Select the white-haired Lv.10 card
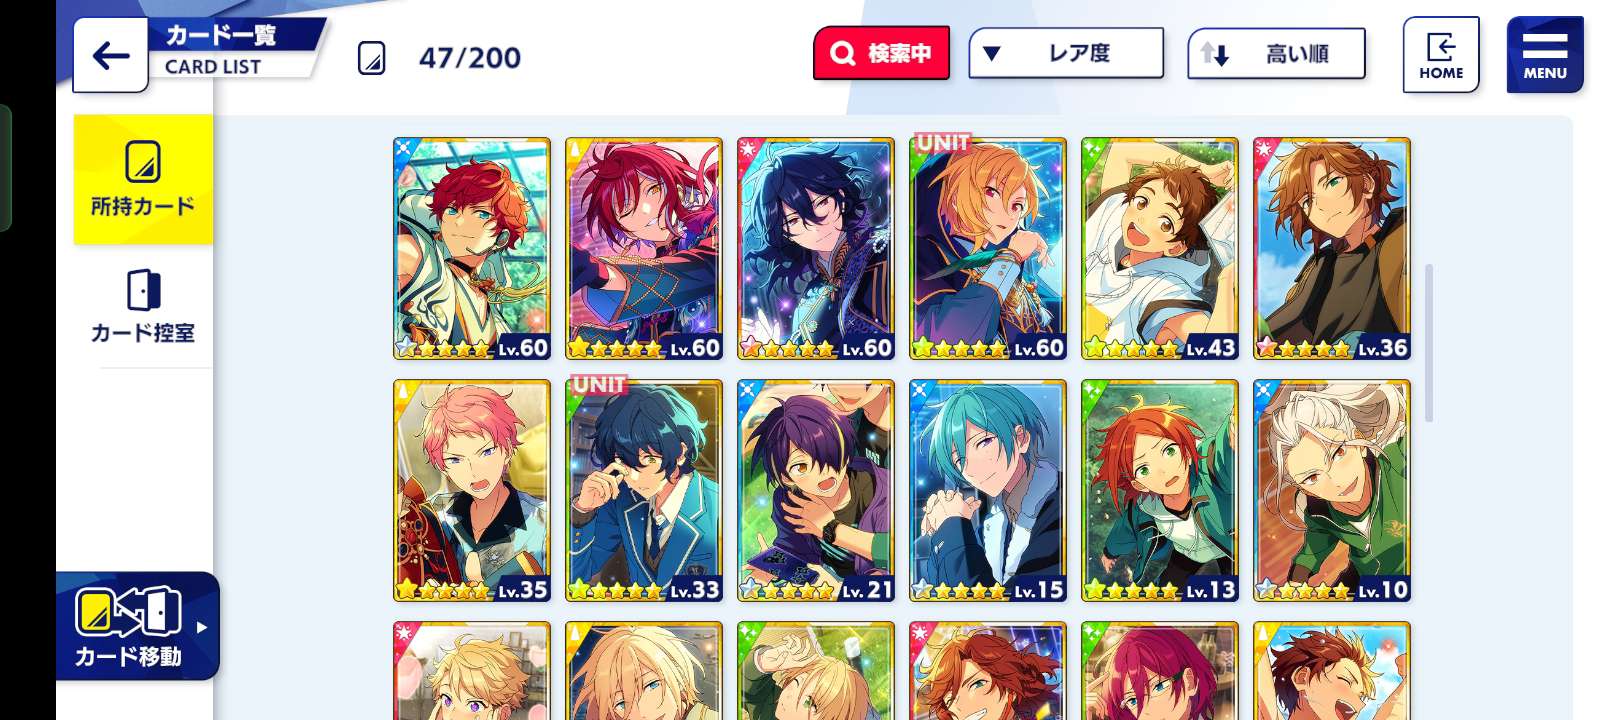This screenshot has height=720, width=1600. click(1332, 491)
